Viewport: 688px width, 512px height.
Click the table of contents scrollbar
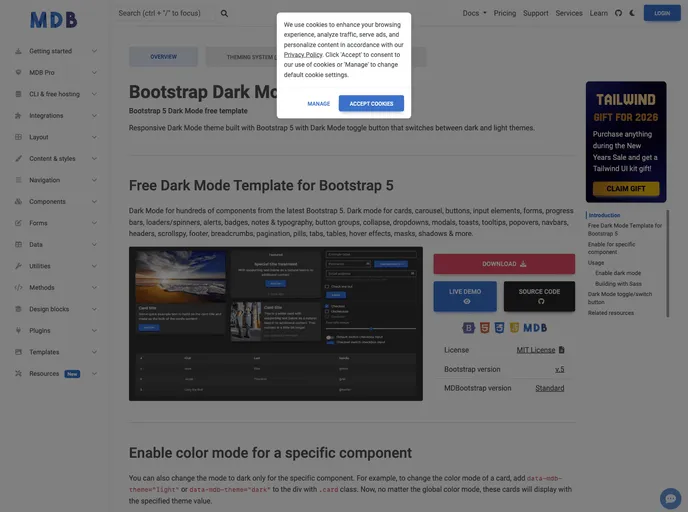pos(668,263)
